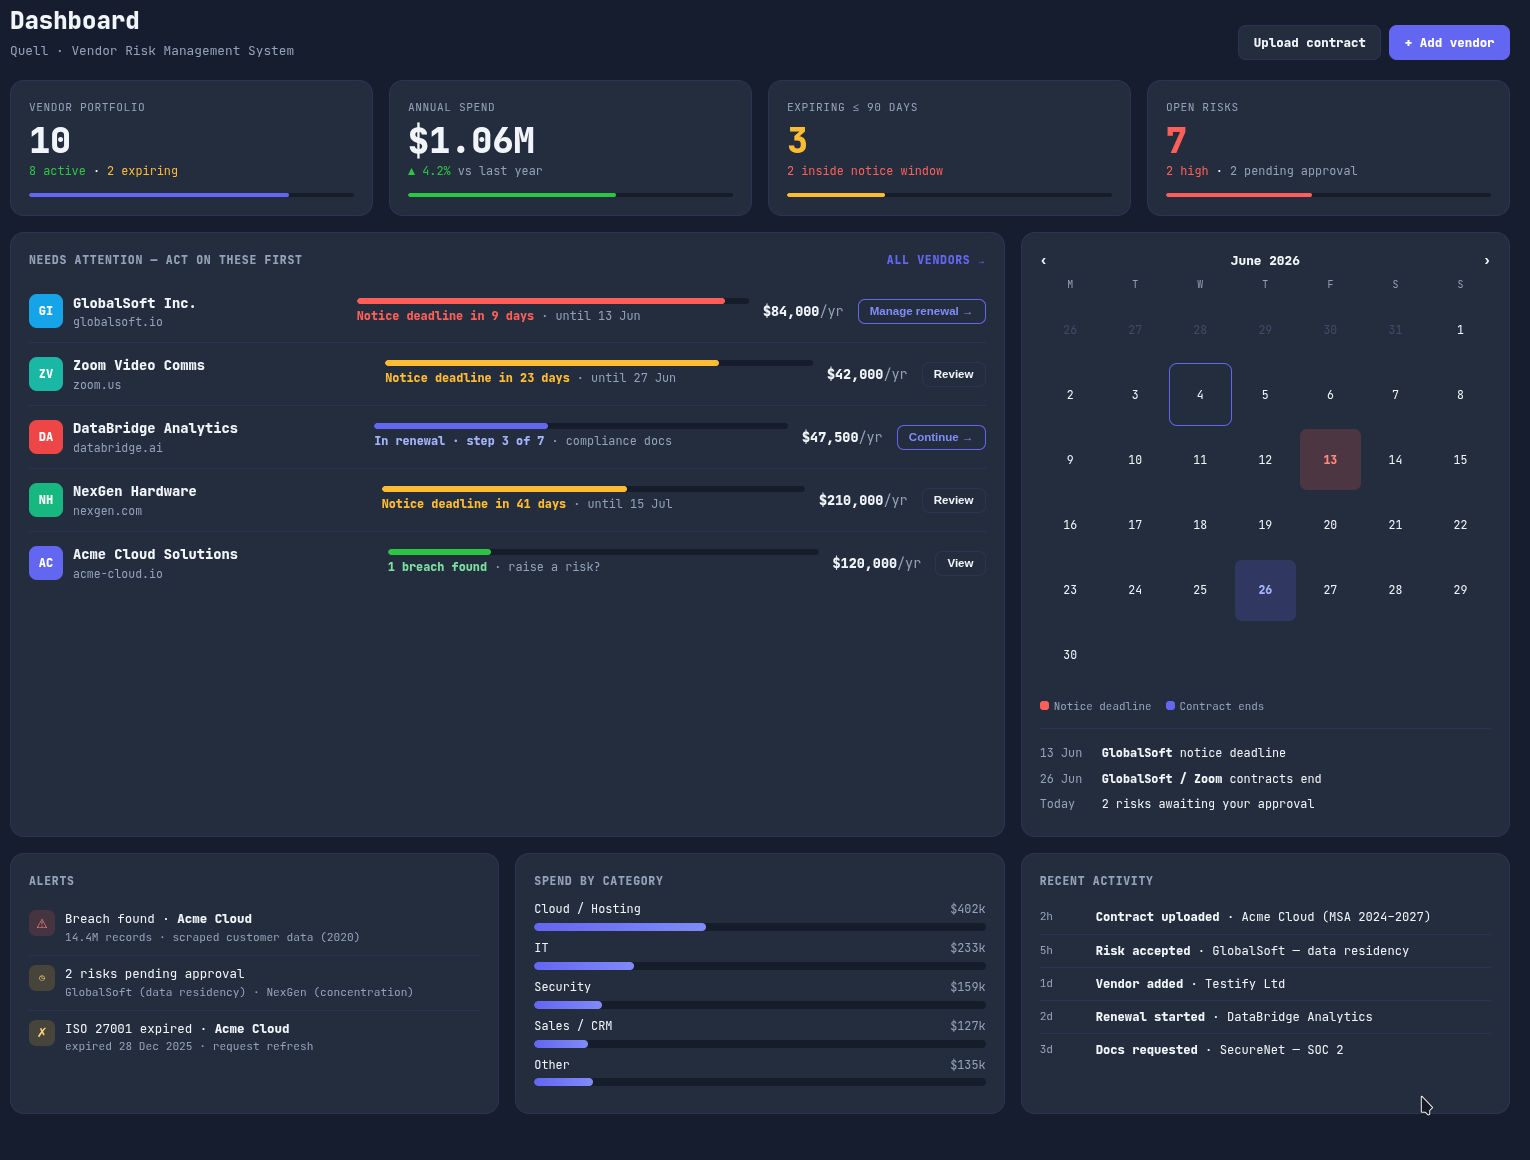Click the Open Risks count 7
This screenshot has height=1160, width=1530.
(1176, 140)
